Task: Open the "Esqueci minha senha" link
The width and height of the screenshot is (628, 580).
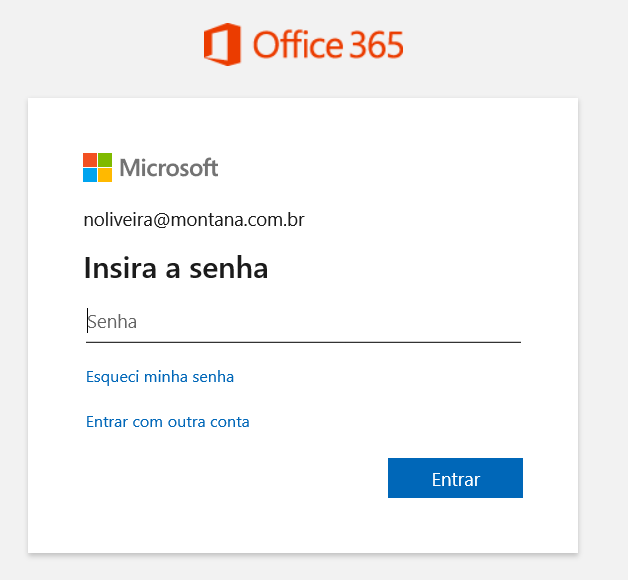Action: 160,377
